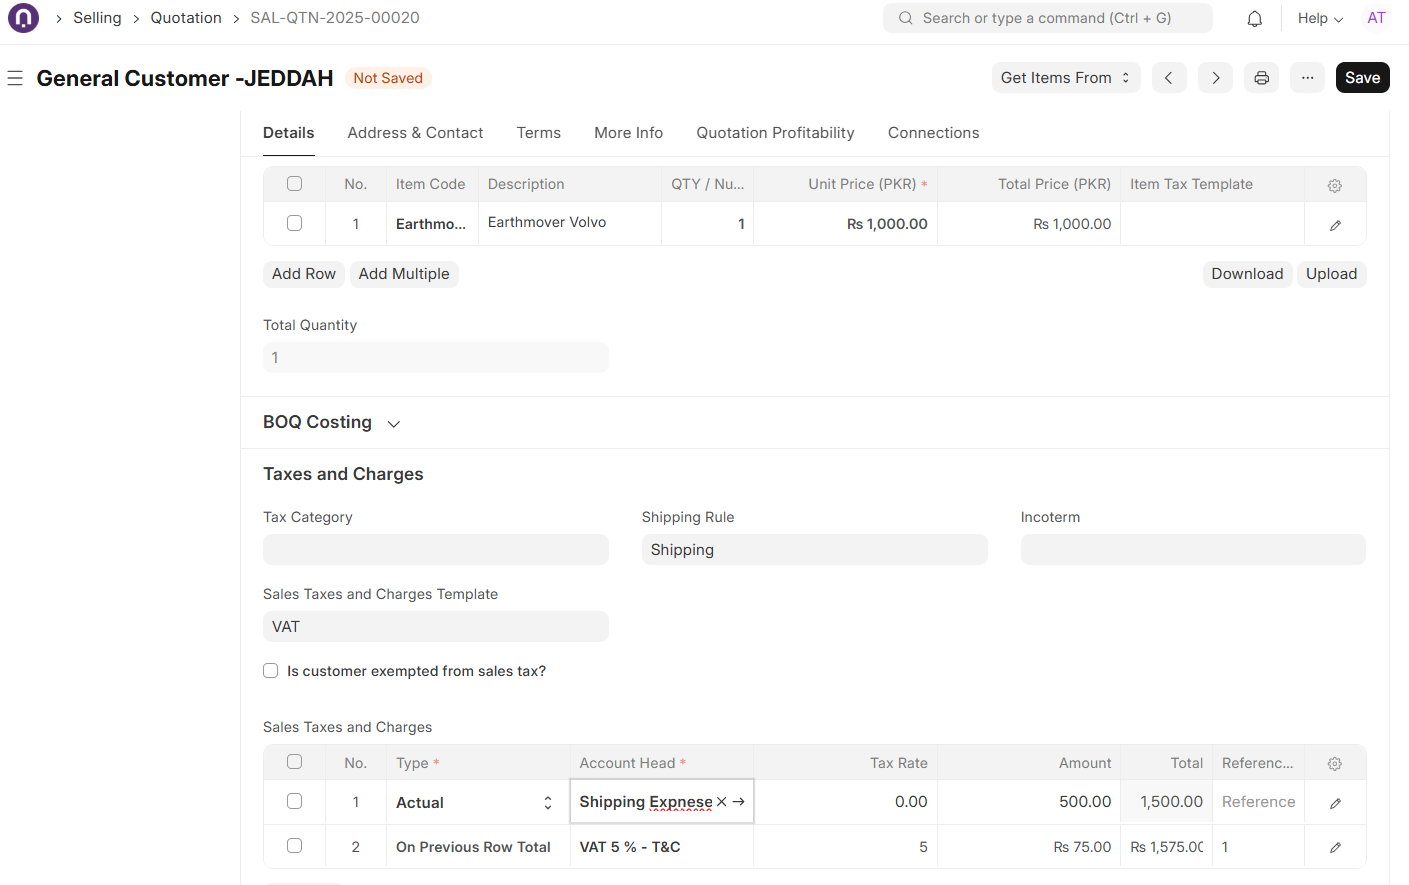Check the Earthmover item row checkbox
The image size is (1409, 885).
[x=294, y=223]
